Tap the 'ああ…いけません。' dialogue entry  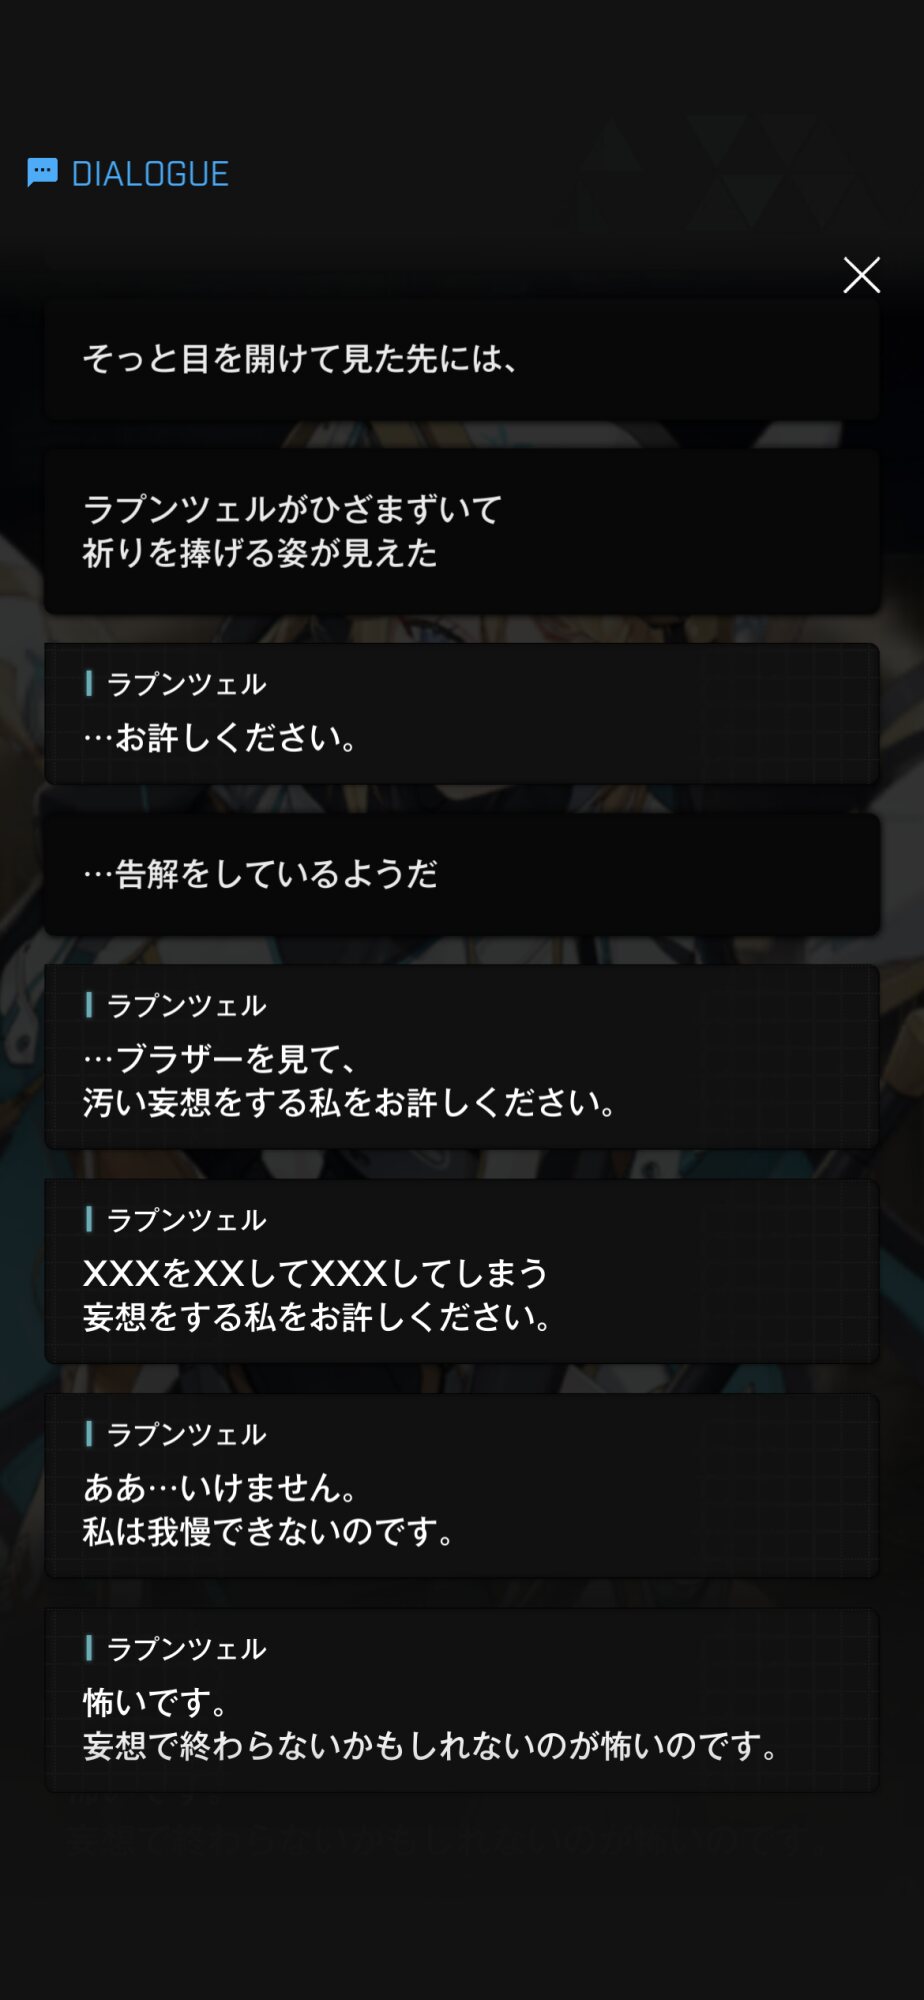tap(462, 1486)
